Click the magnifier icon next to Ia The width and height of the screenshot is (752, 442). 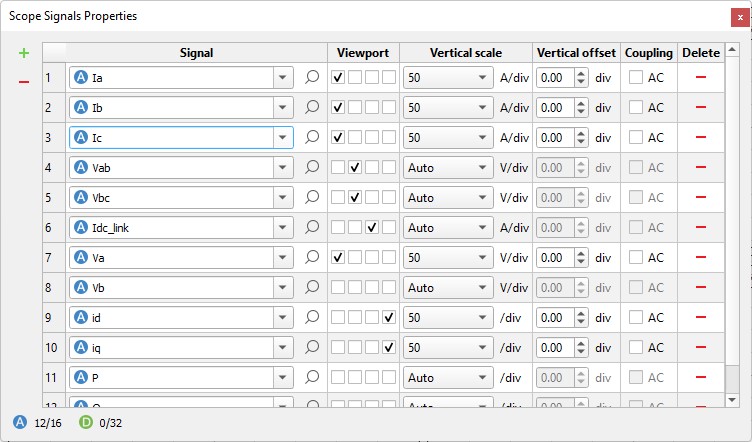pyautogui.click(x=312, y=77)
